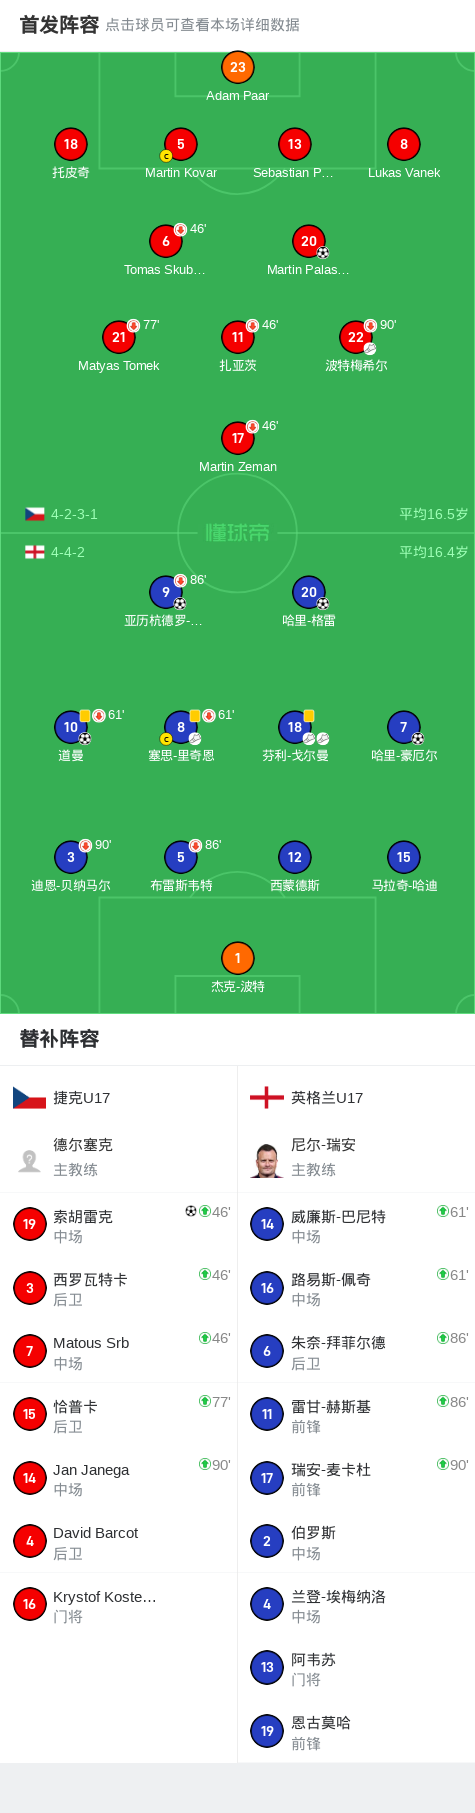Tap England goalkeeper number 1 orange icon

238,958
